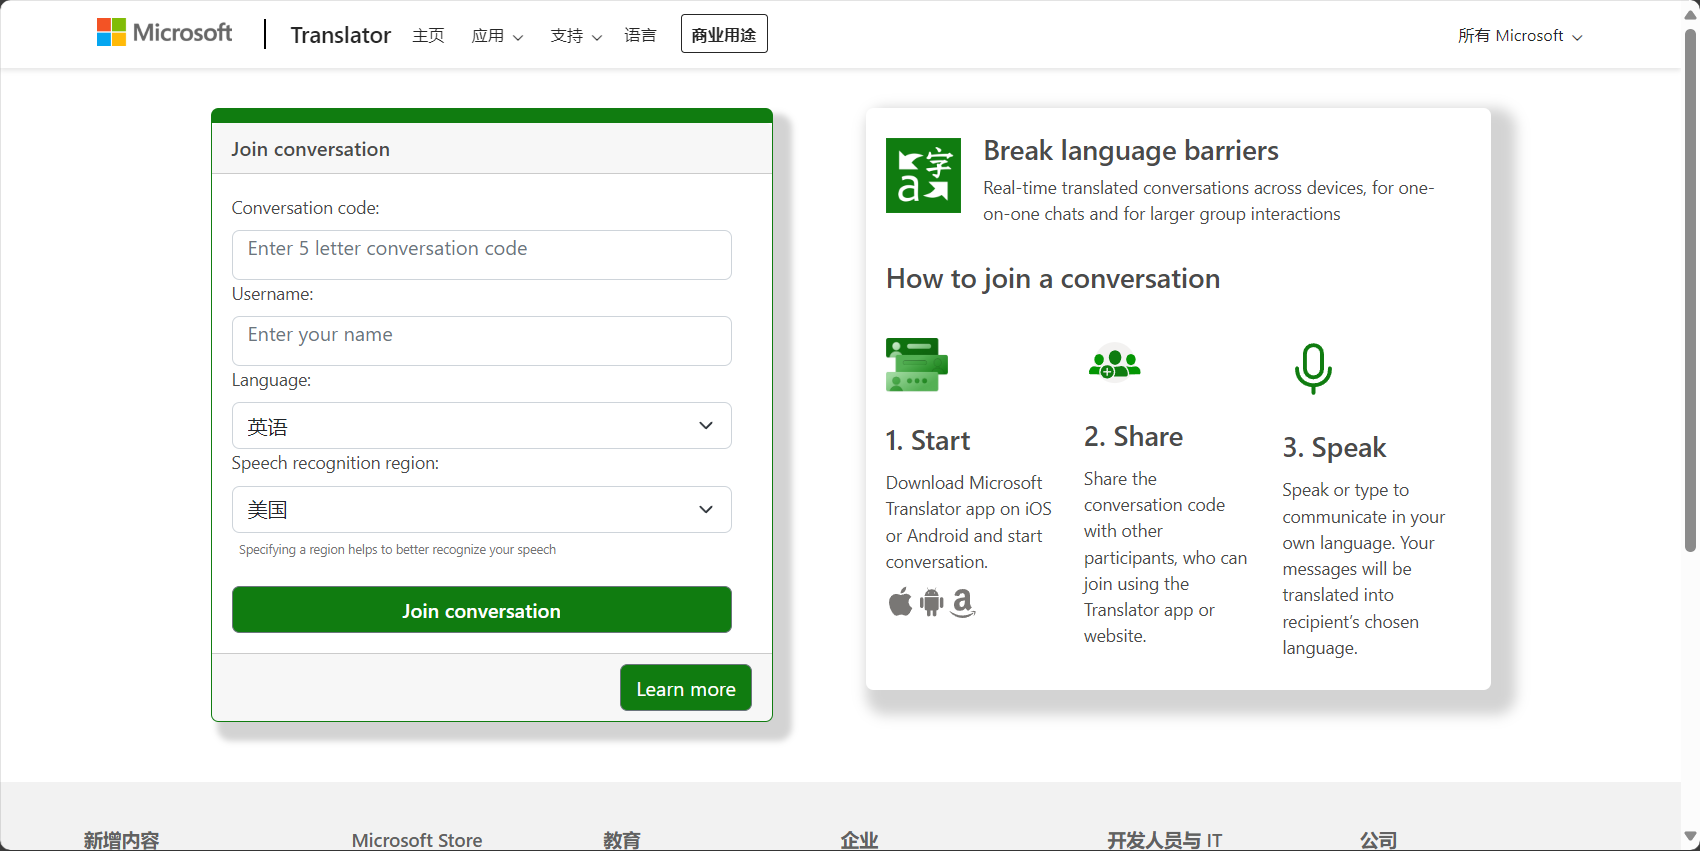Click the Conversation code: label
The height and width of the screenshot is (851, 1700).
(x=306, y=208)
